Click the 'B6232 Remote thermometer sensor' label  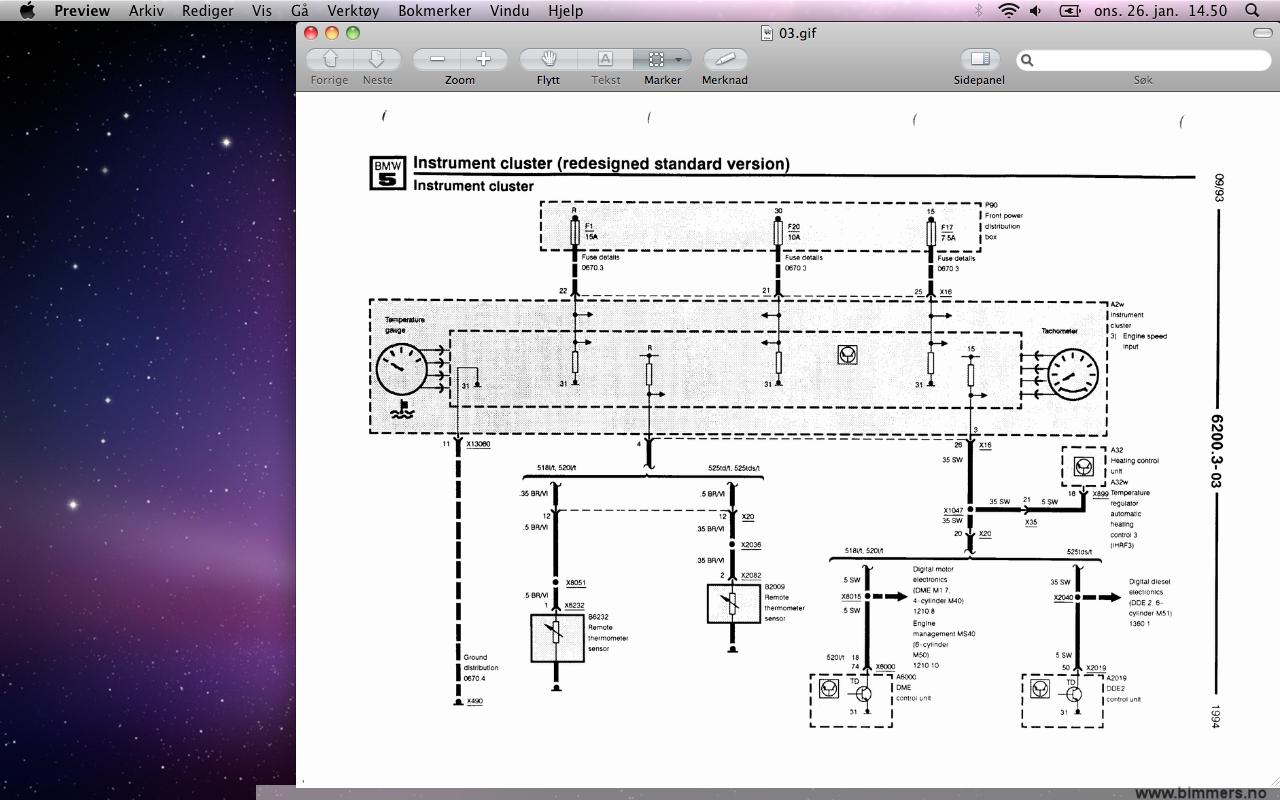point(608,633)
